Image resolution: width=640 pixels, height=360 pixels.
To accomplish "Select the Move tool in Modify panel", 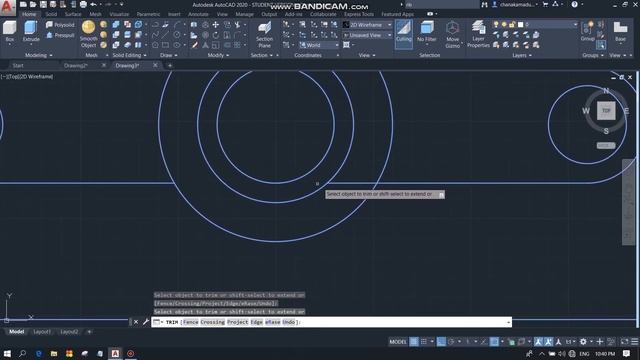I will pos(216,25).
